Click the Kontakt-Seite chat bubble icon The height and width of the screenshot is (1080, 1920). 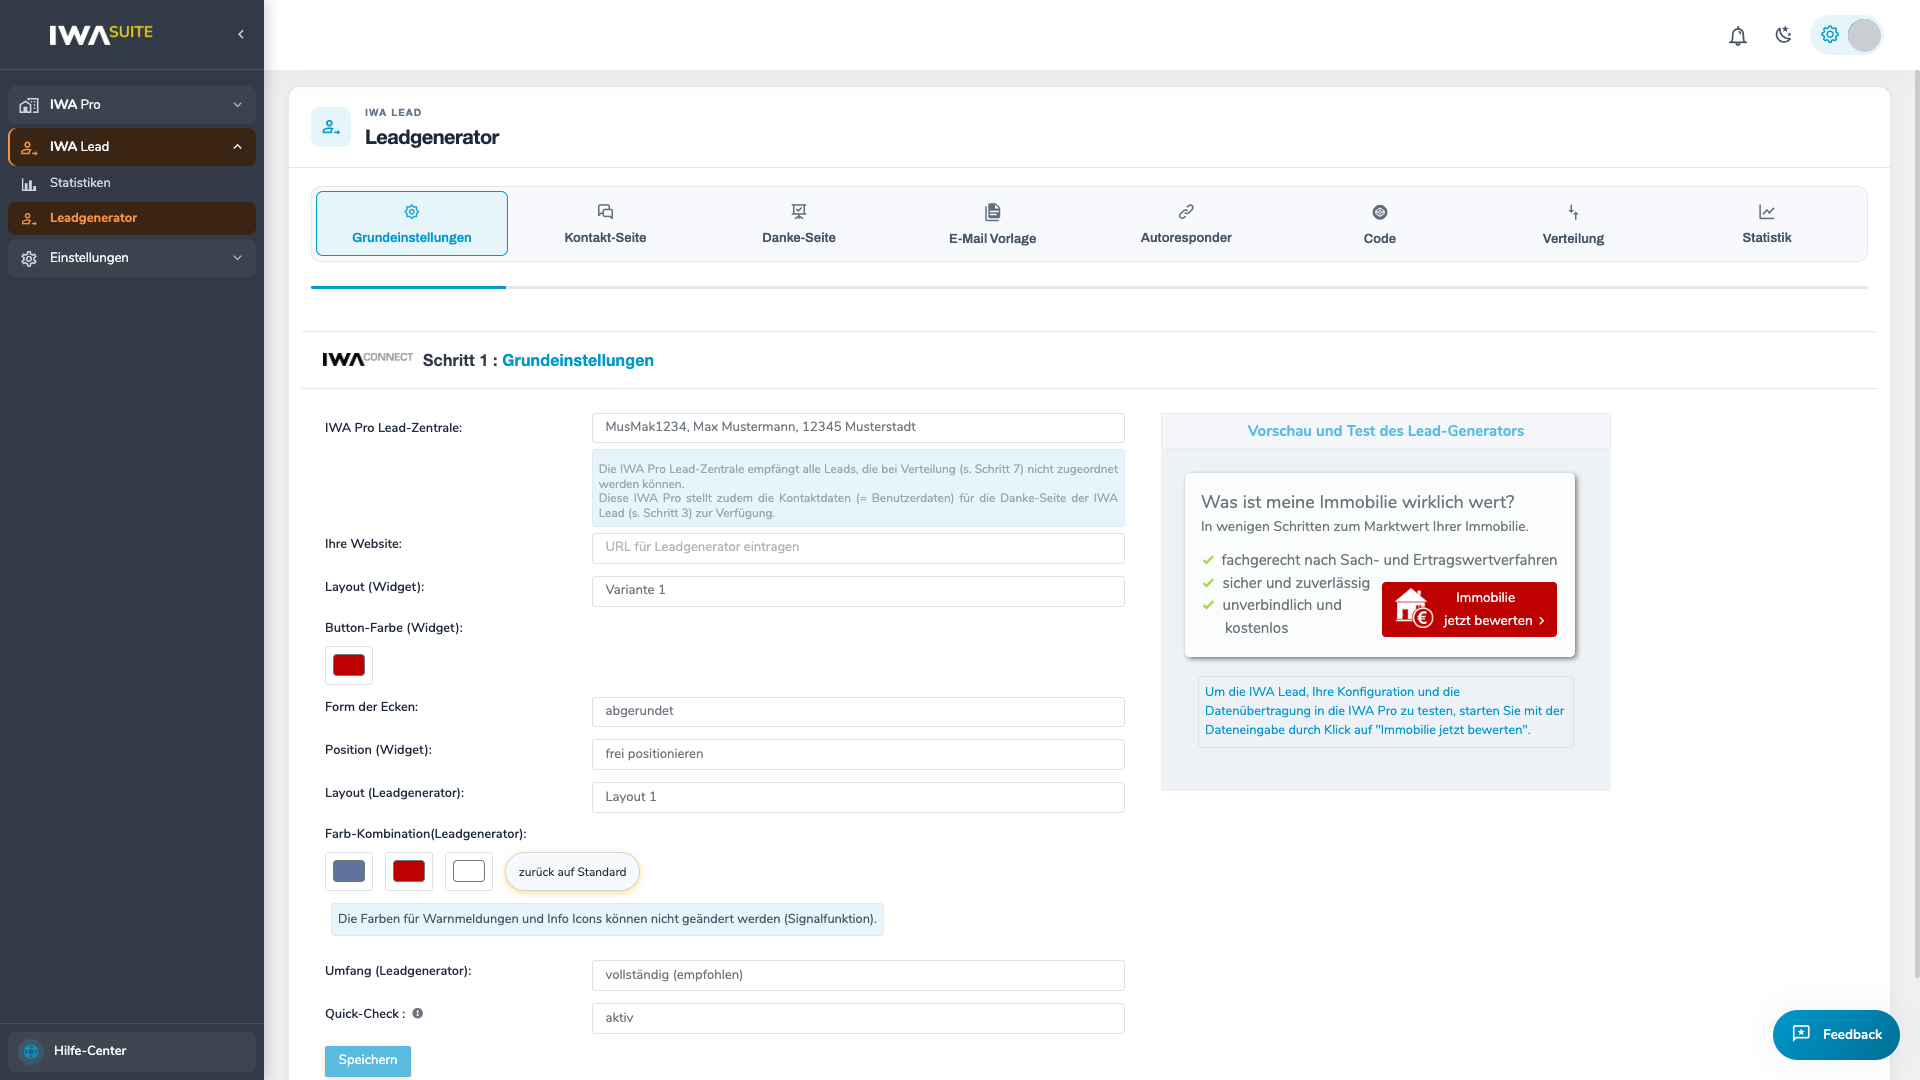605,212
